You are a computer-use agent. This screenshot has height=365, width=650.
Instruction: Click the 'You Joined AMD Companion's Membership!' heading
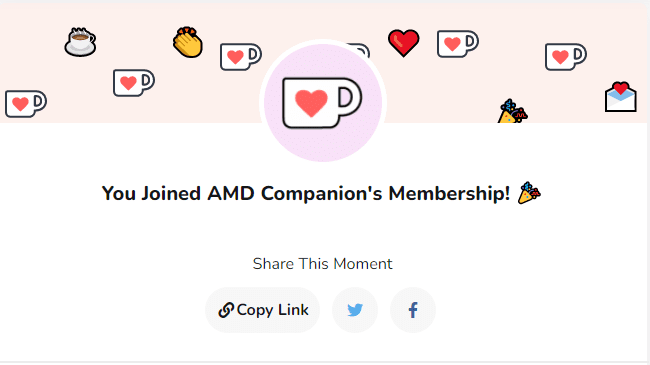(x=306, y=193)
